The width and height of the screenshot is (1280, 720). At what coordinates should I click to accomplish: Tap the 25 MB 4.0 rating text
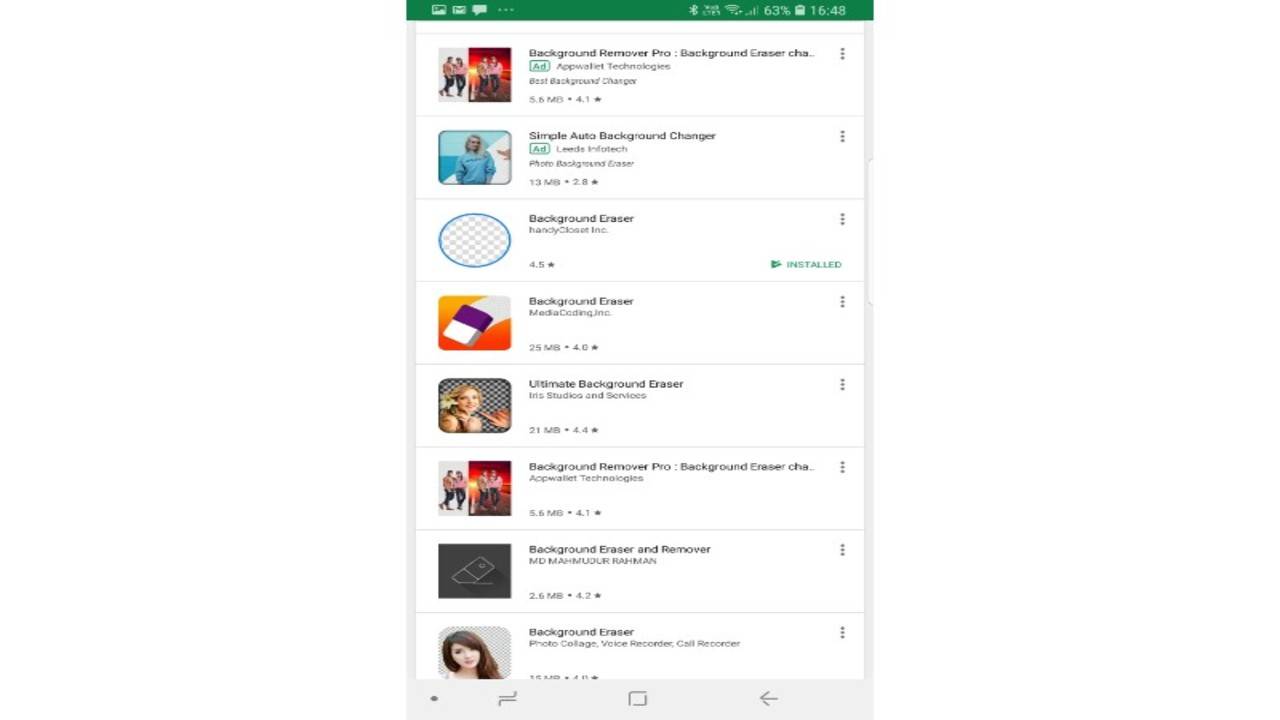coord(564,347)
